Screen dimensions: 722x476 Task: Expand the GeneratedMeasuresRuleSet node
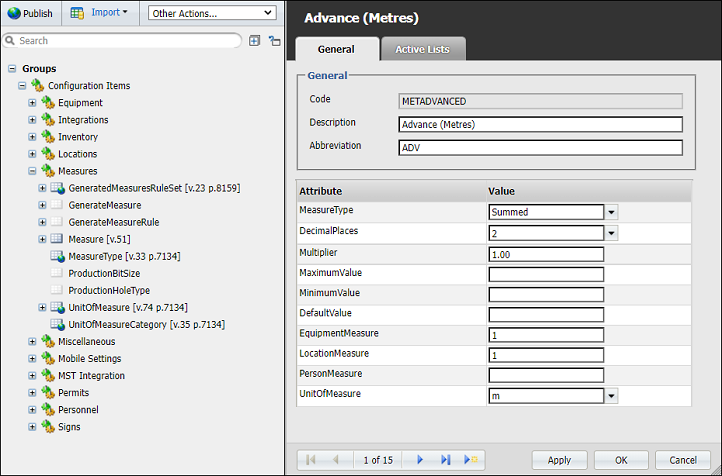click(42, 188)
